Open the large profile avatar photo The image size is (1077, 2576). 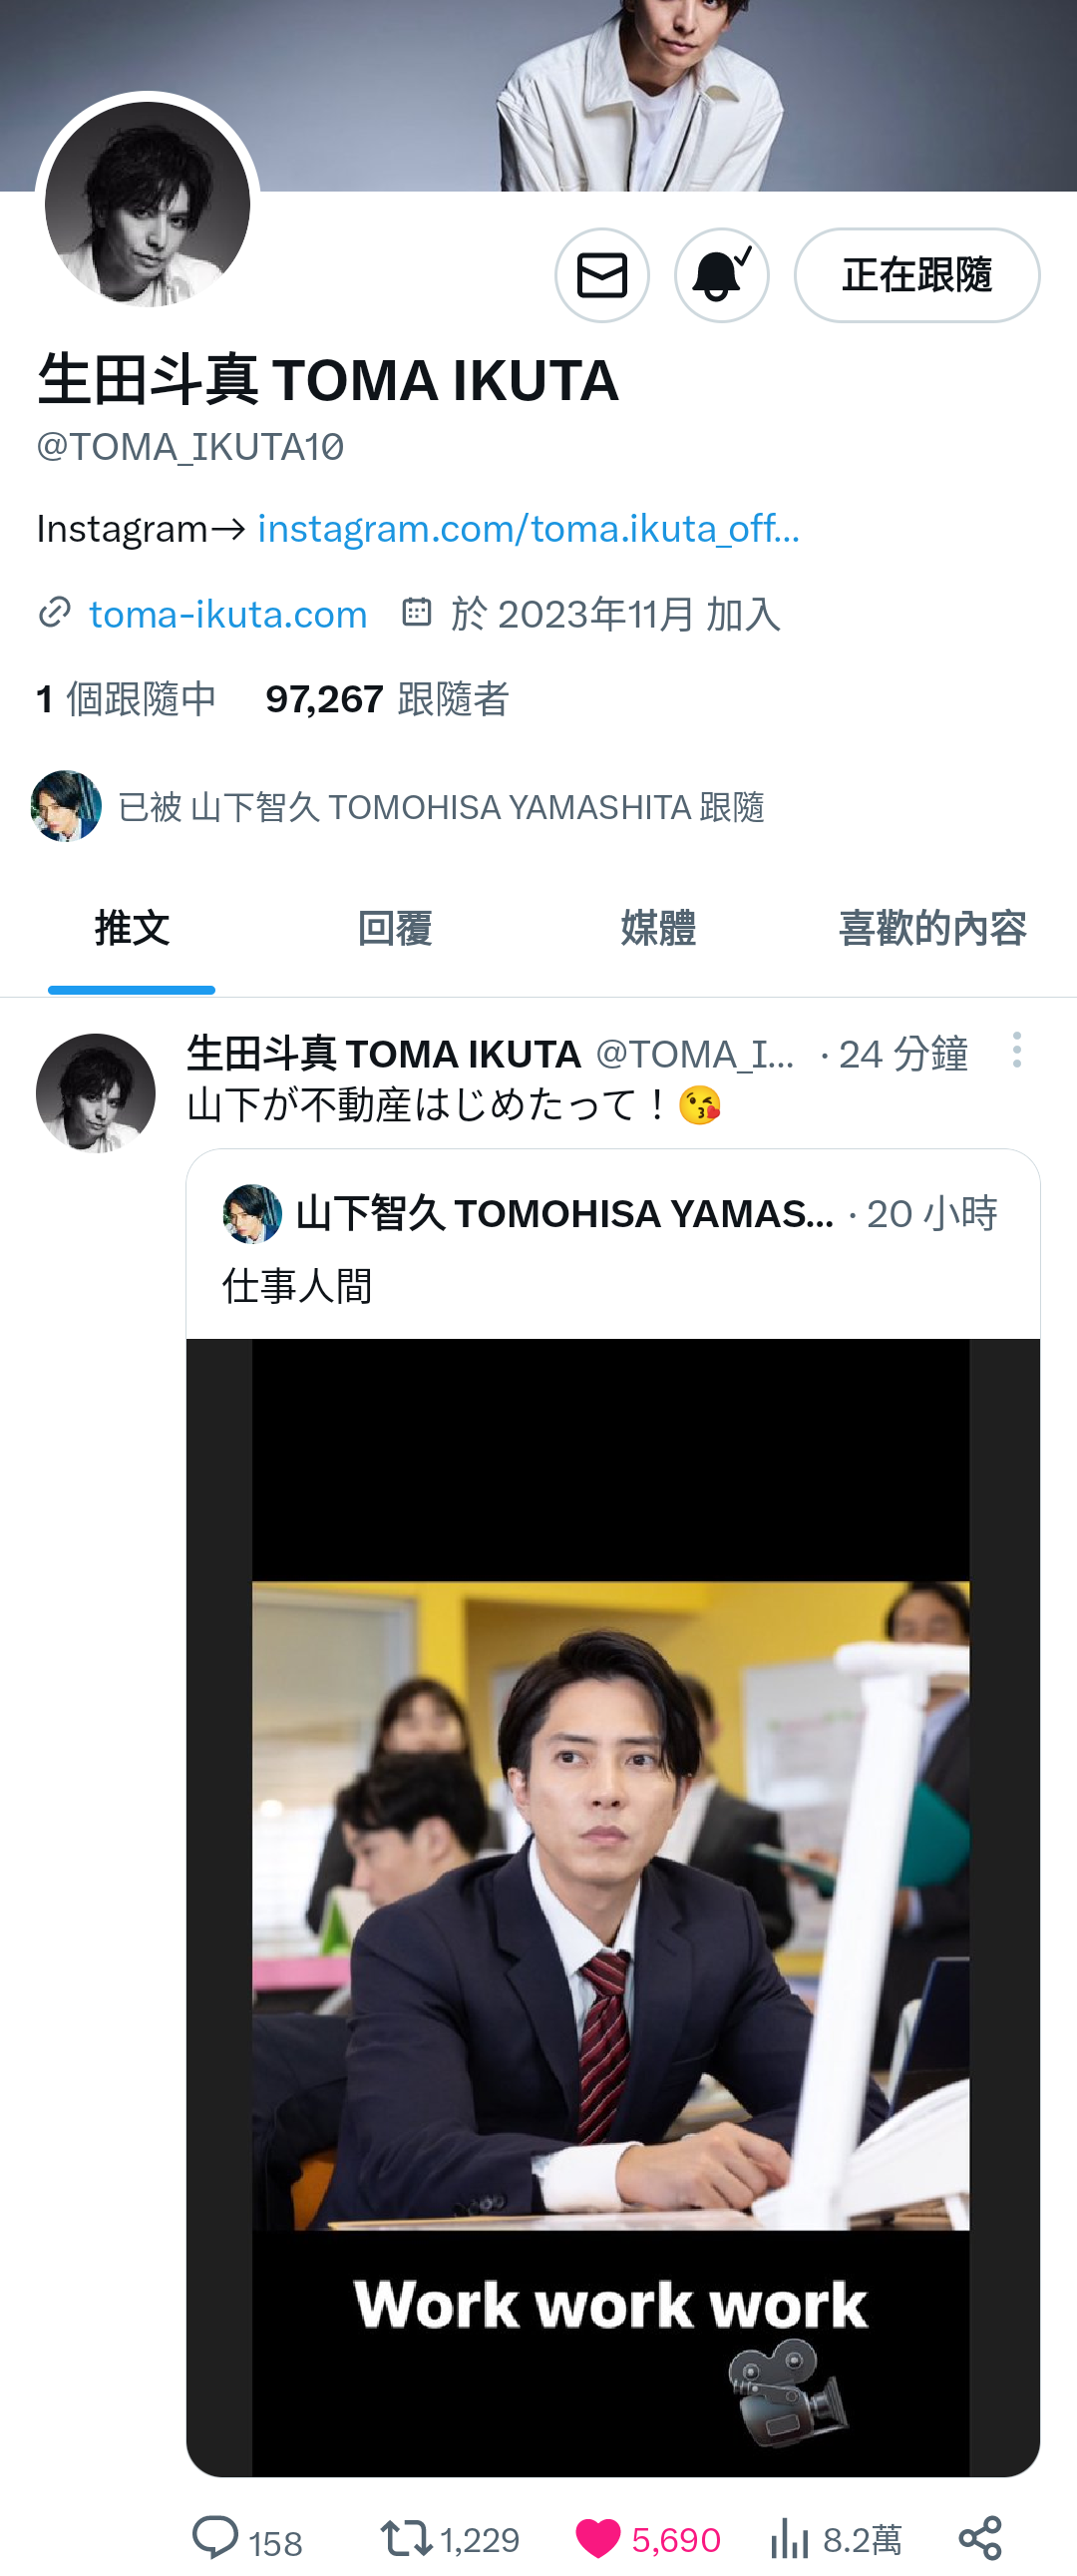point(148,204)
